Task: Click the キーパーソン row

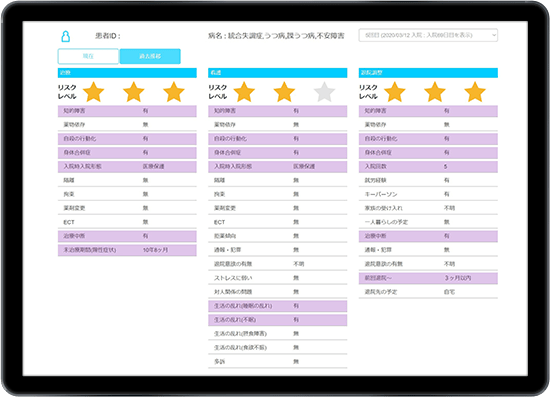Action: coord(428,194)
